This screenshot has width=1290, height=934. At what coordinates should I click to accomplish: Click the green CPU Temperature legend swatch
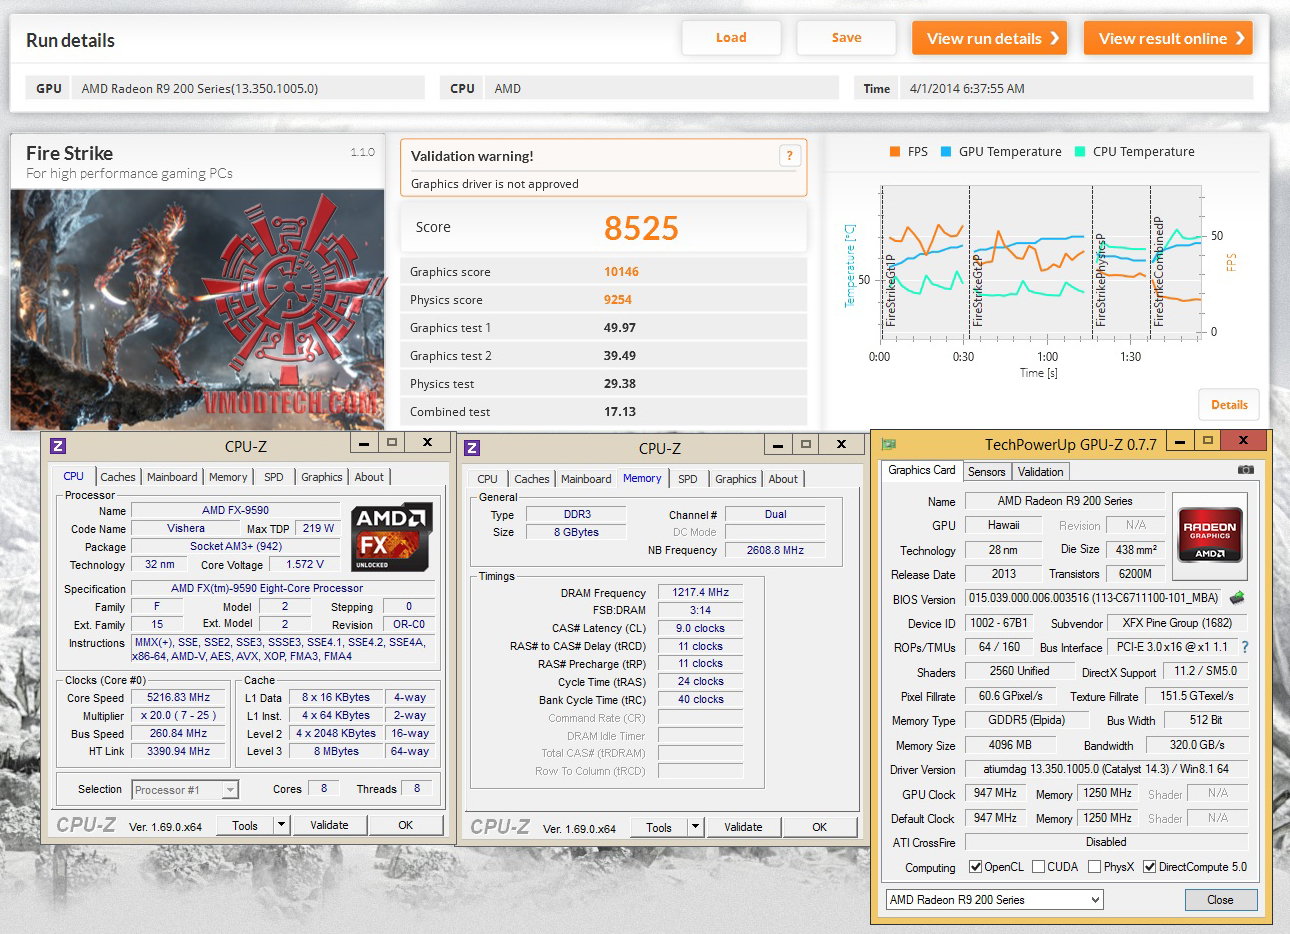point(1080,152)
